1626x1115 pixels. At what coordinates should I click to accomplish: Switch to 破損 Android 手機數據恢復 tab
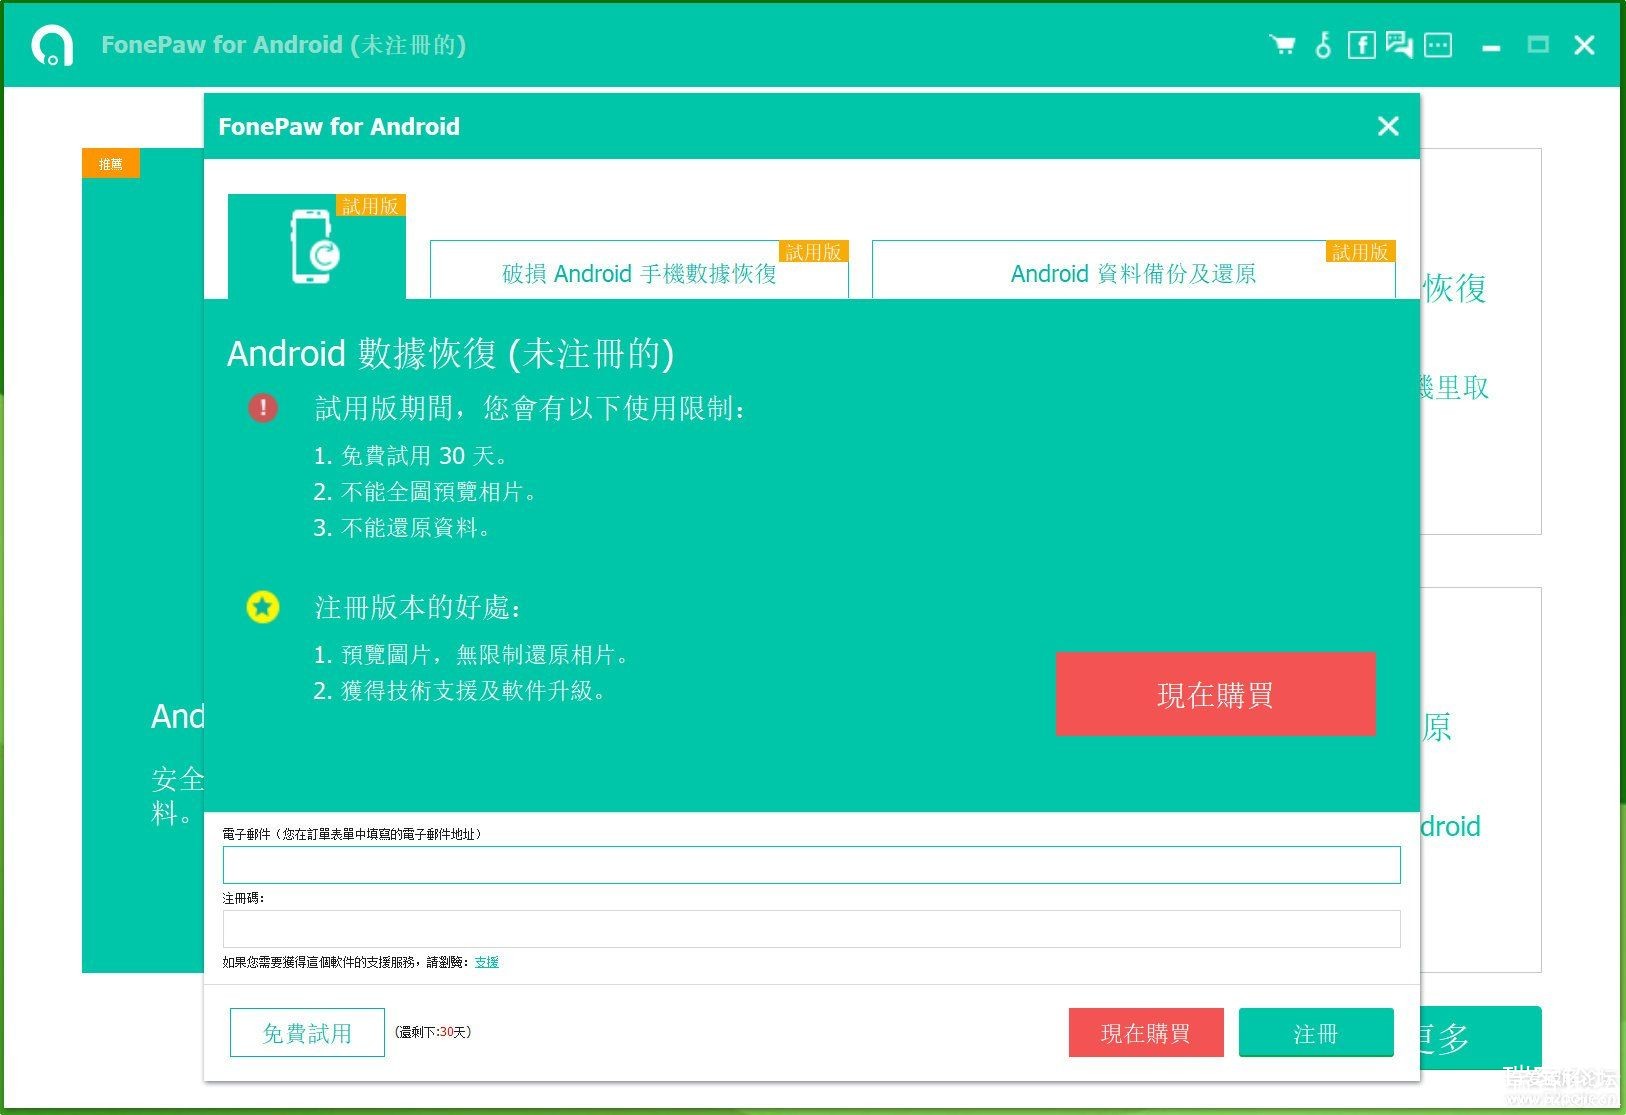click(639, 270)
